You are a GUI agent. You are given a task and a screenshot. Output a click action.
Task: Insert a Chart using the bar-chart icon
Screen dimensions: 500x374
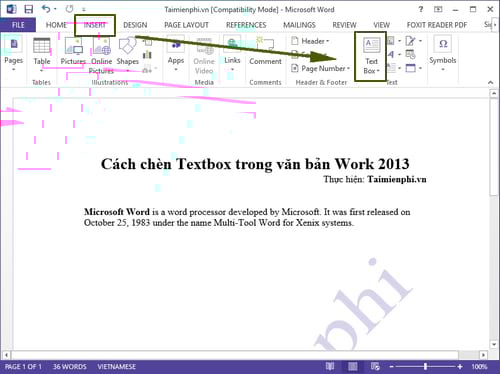pos(147,55)
